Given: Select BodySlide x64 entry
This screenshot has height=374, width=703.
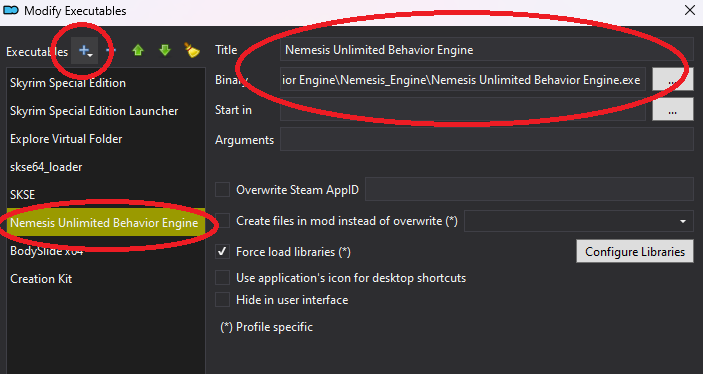Looking at the screenshot, I should pos(106,251).
